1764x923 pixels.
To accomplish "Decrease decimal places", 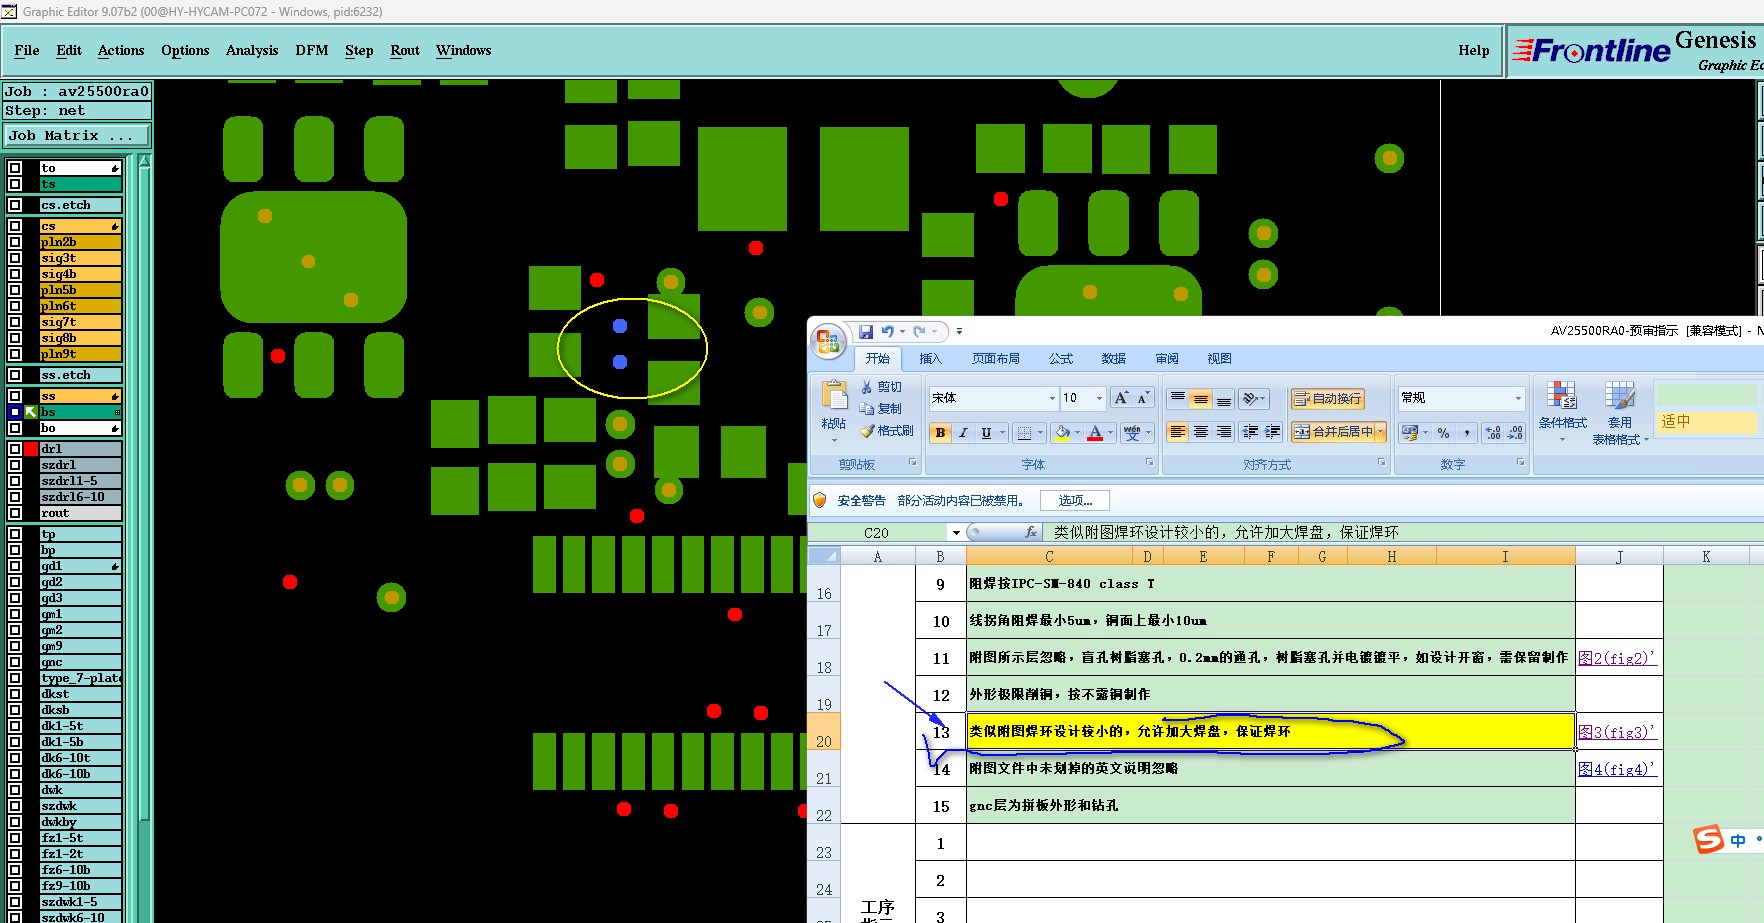I will (x=1515, y=433).
